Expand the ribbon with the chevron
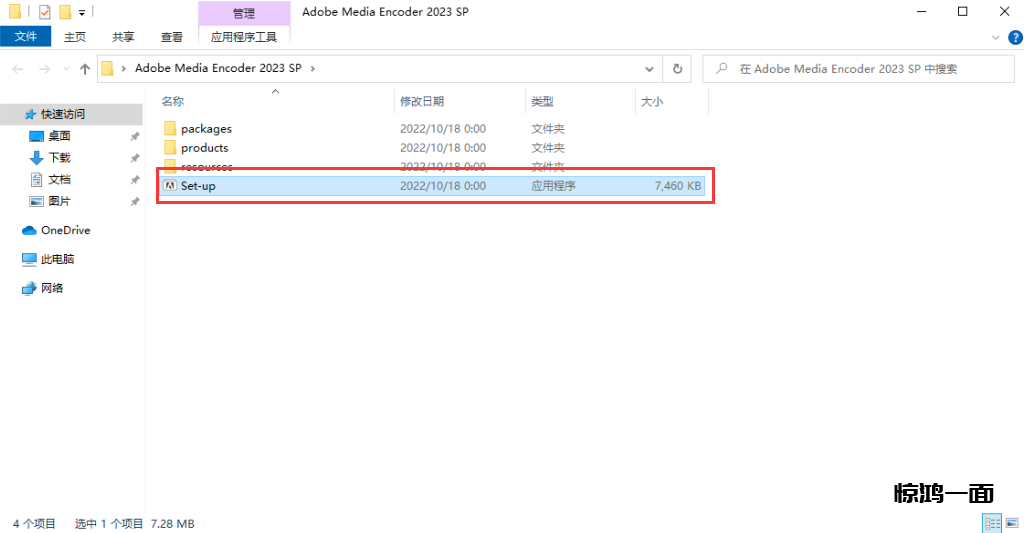Viewport: 1024px width, 533px height. click(994, 37)
